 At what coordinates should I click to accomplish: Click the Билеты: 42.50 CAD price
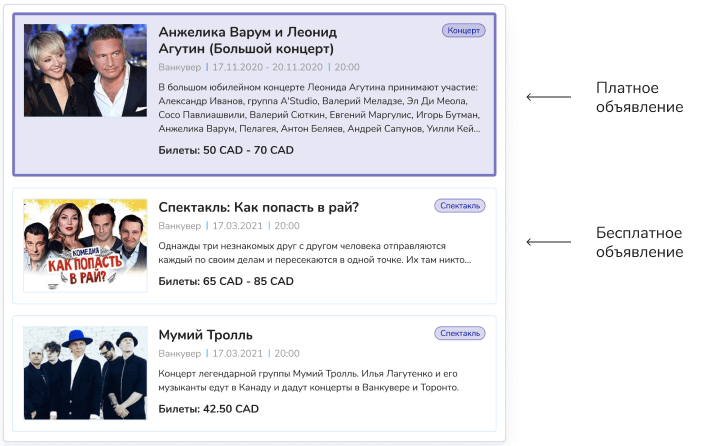click(209, 409)
